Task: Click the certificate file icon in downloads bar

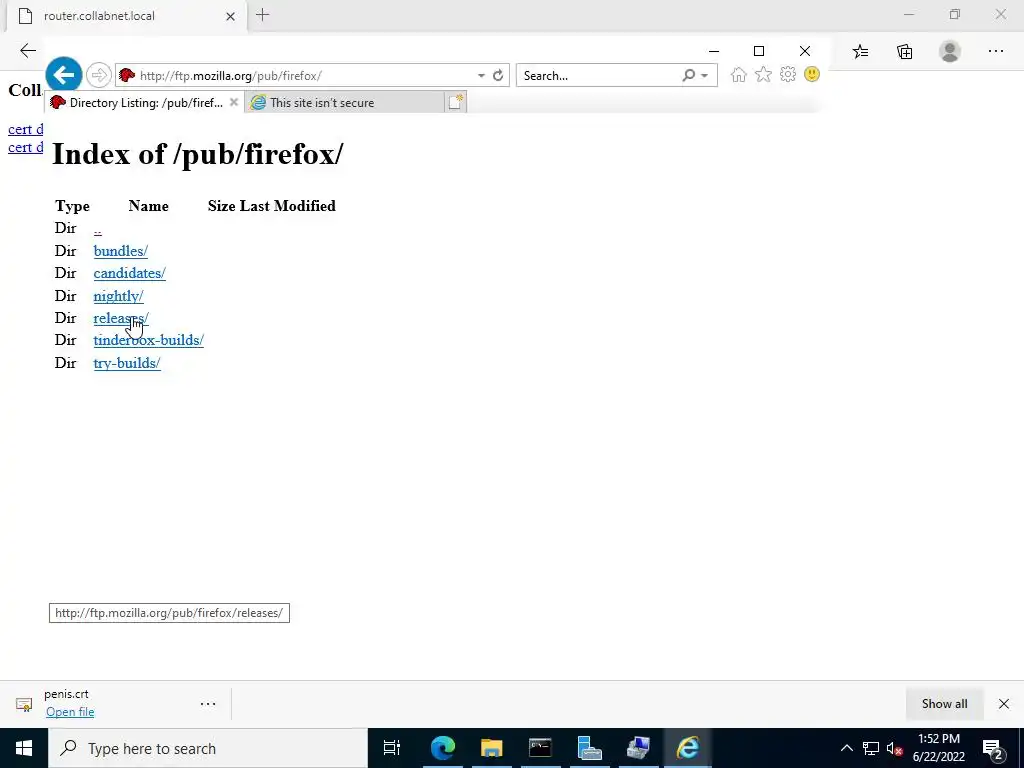Action: (x=24, y=704)
